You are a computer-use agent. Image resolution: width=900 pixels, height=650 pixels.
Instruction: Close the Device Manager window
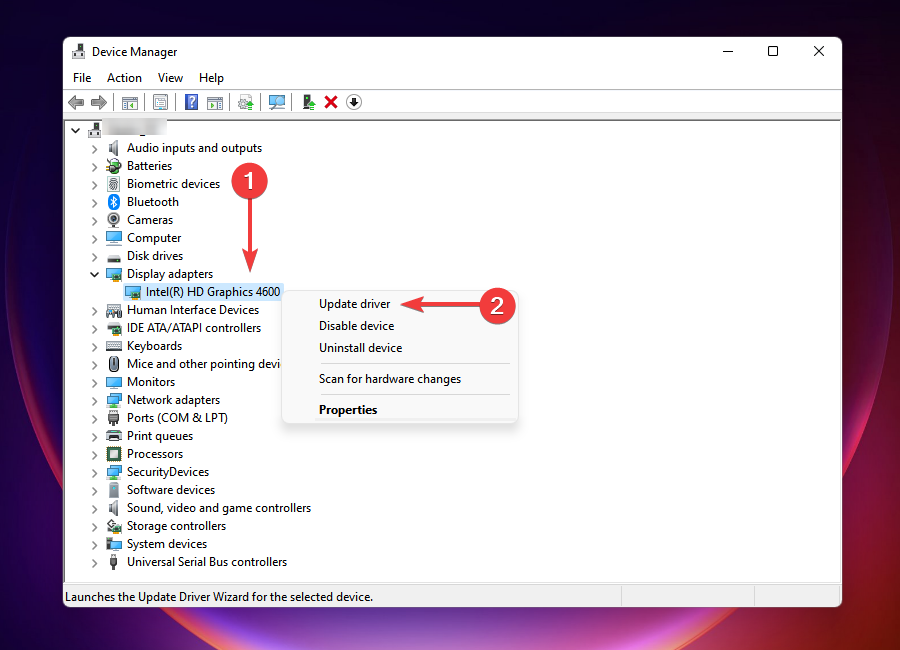(x=819, y=51)
